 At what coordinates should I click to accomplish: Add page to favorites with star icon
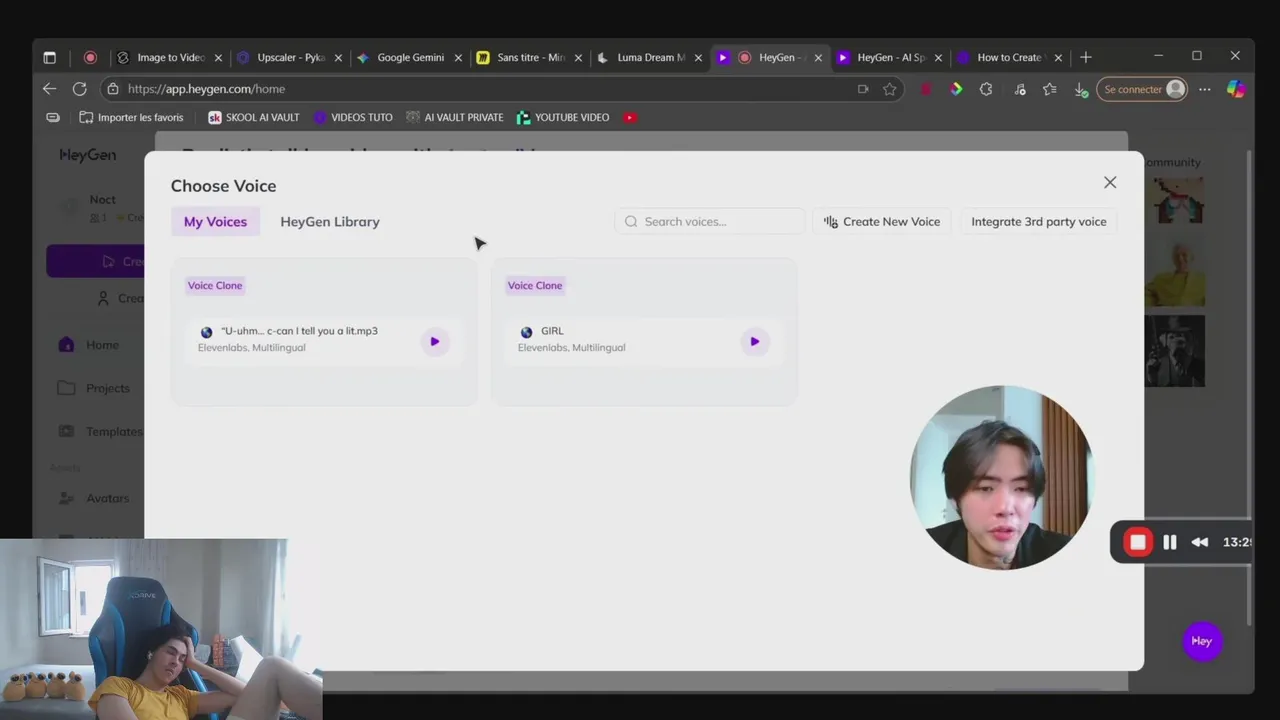click(x=889, y=89)
